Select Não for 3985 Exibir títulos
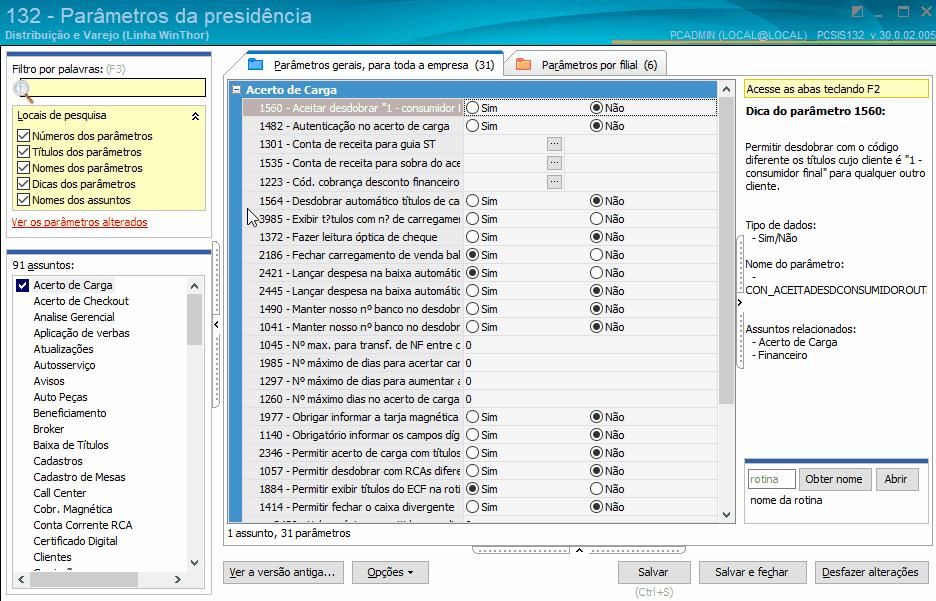This screenshot has width=936, height=601. coord(596,219)
